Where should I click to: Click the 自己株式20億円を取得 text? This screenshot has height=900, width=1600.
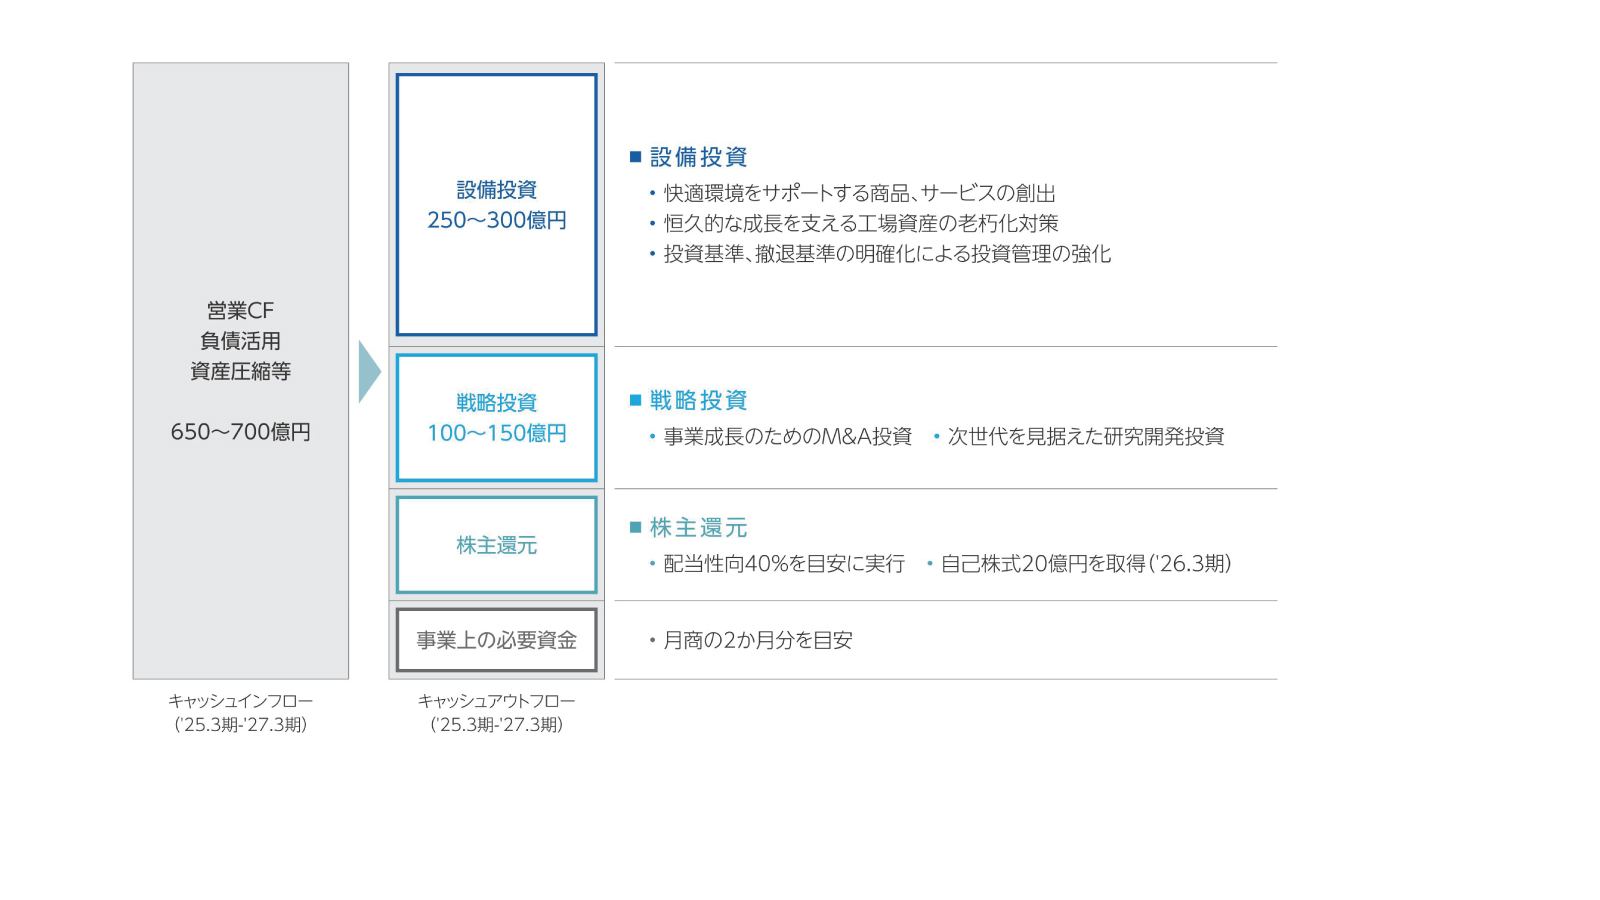[1085, 564]
